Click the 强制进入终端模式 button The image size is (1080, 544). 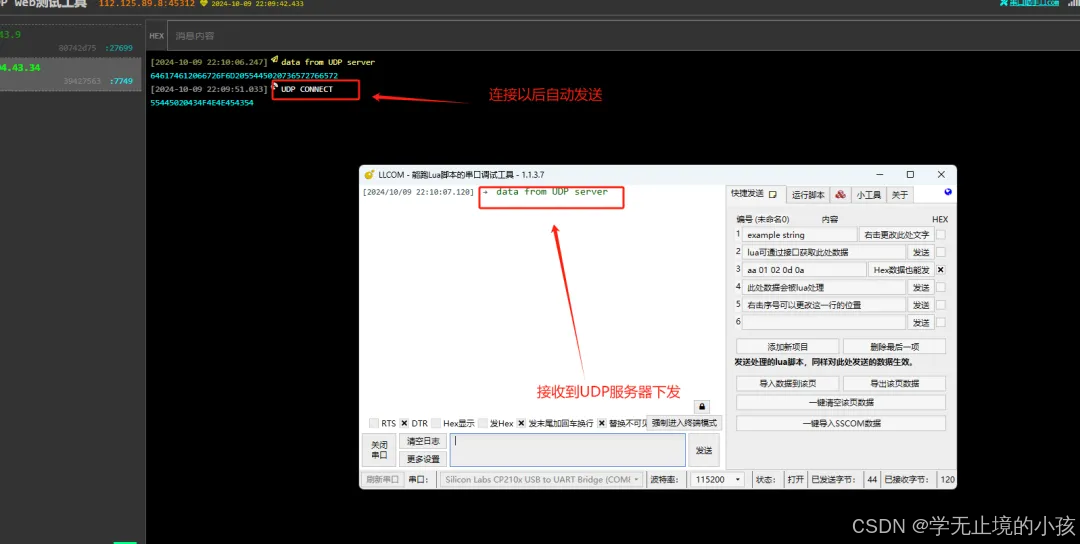click(x=684, y=423)
